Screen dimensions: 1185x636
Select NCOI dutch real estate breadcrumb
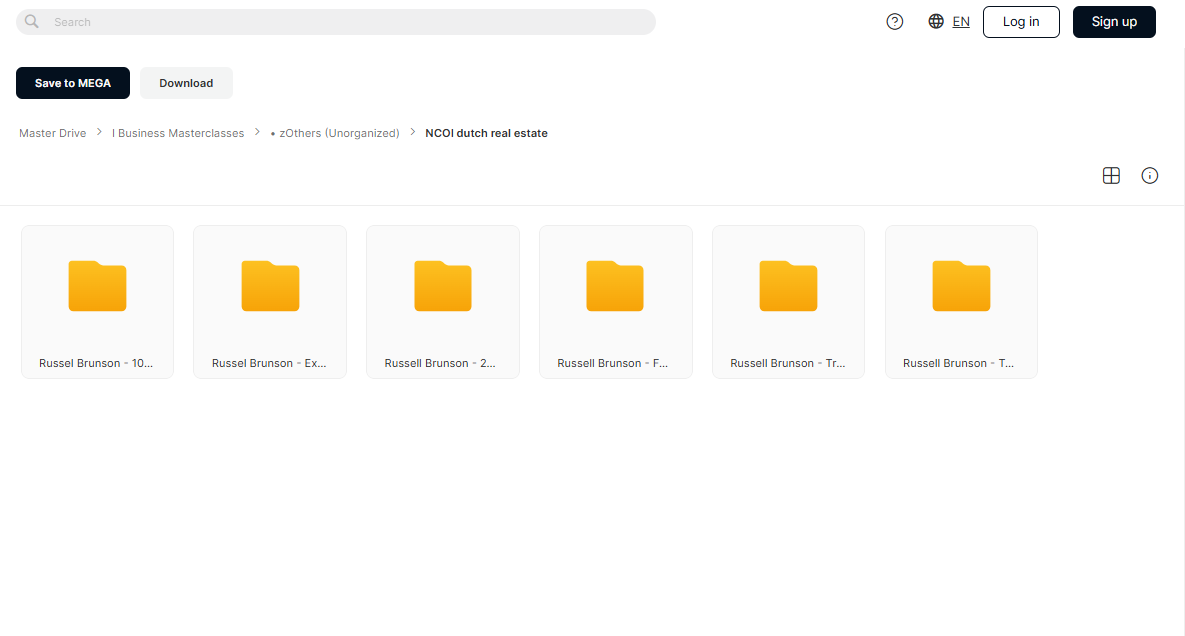(x=487, y=133)
